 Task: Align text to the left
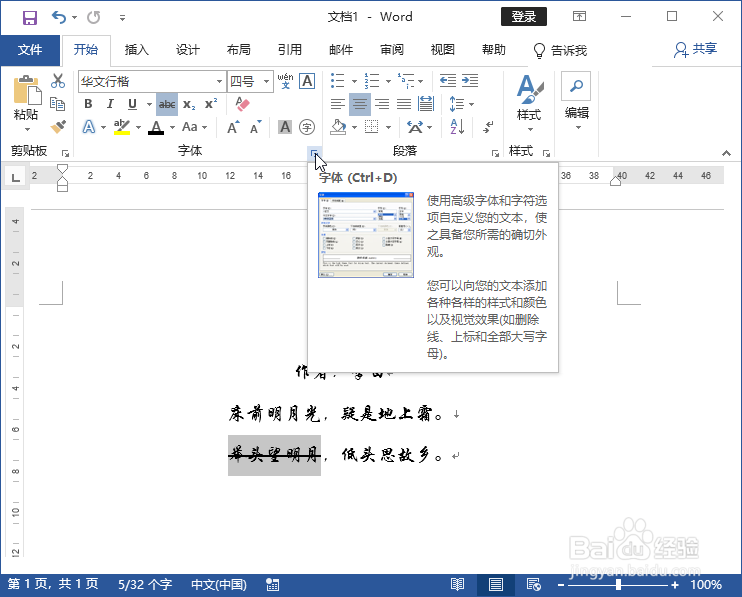[x=337, y=104]
